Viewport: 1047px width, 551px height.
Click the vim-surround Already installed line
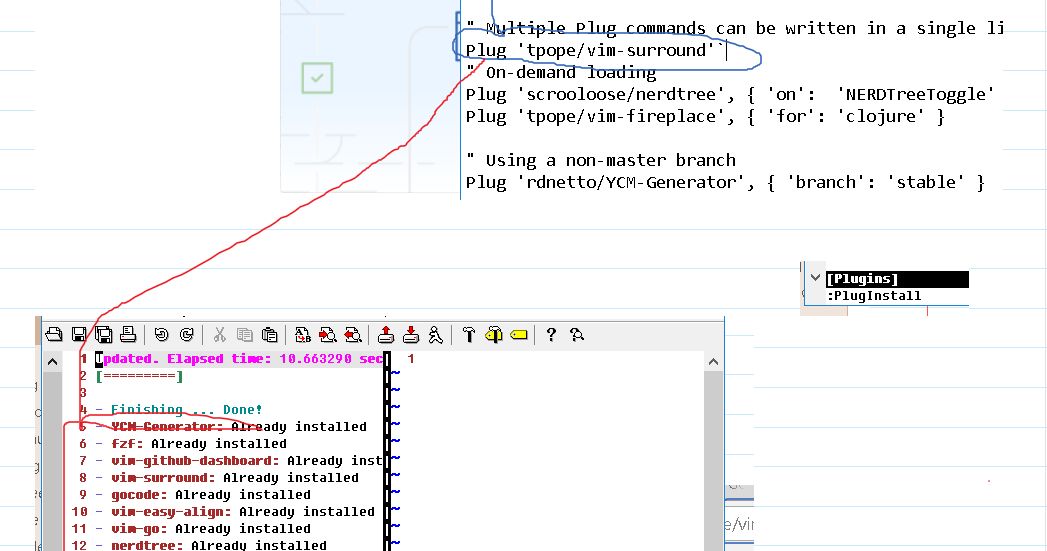[x=227, y=478]
